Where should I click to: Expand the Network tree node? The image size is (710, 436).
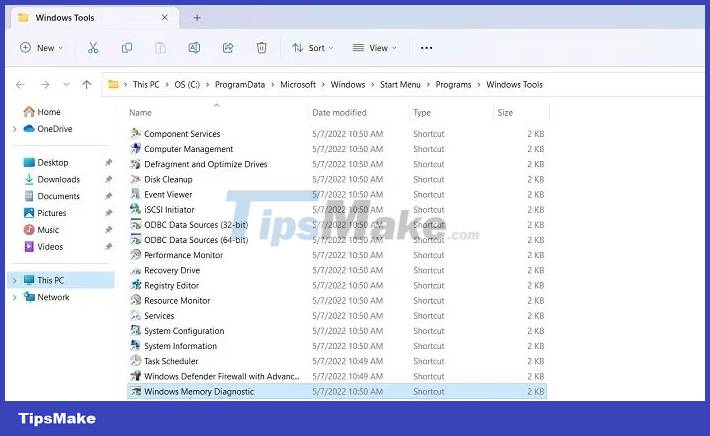coord(14,297)
